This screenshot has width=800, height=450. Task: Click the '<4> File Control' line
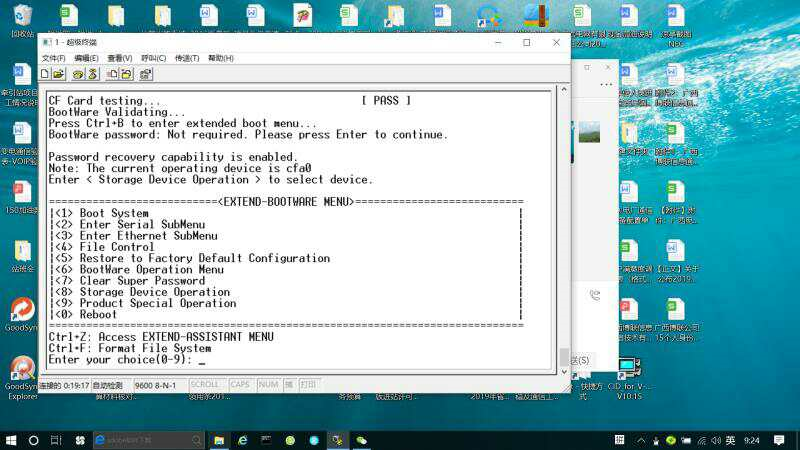[103, 247]
